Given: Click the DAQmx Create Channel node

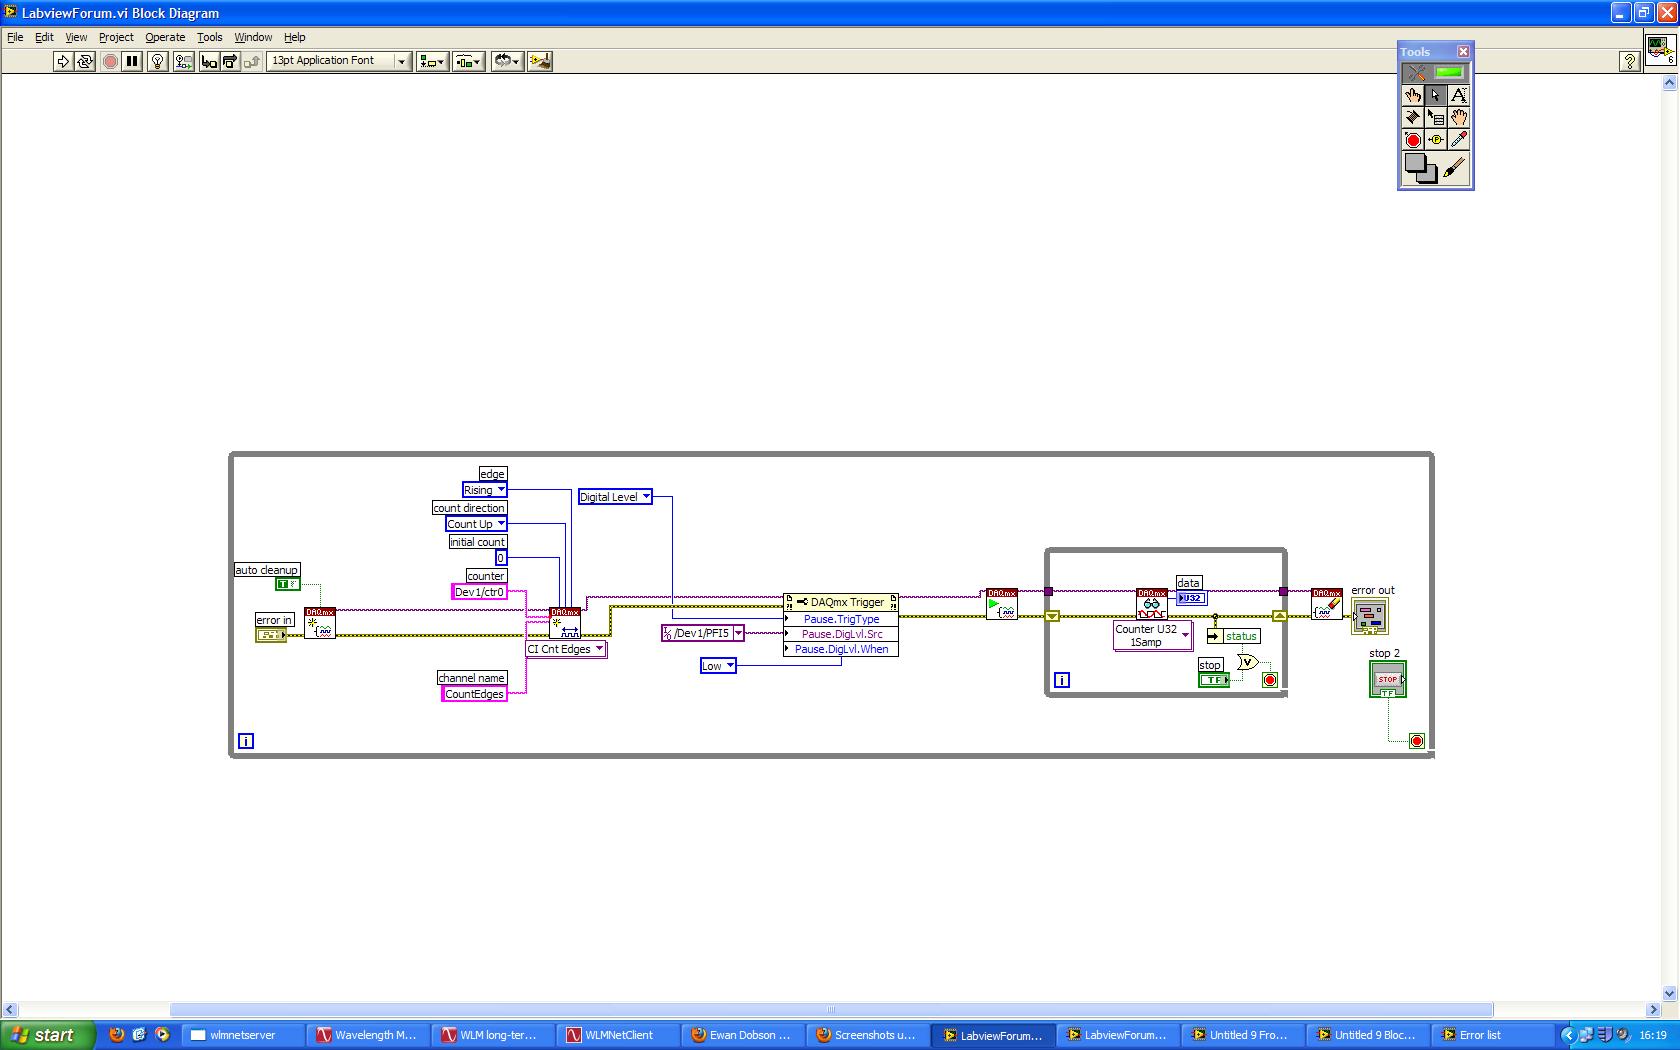Looking at the screenshot, I should point(565,623).
